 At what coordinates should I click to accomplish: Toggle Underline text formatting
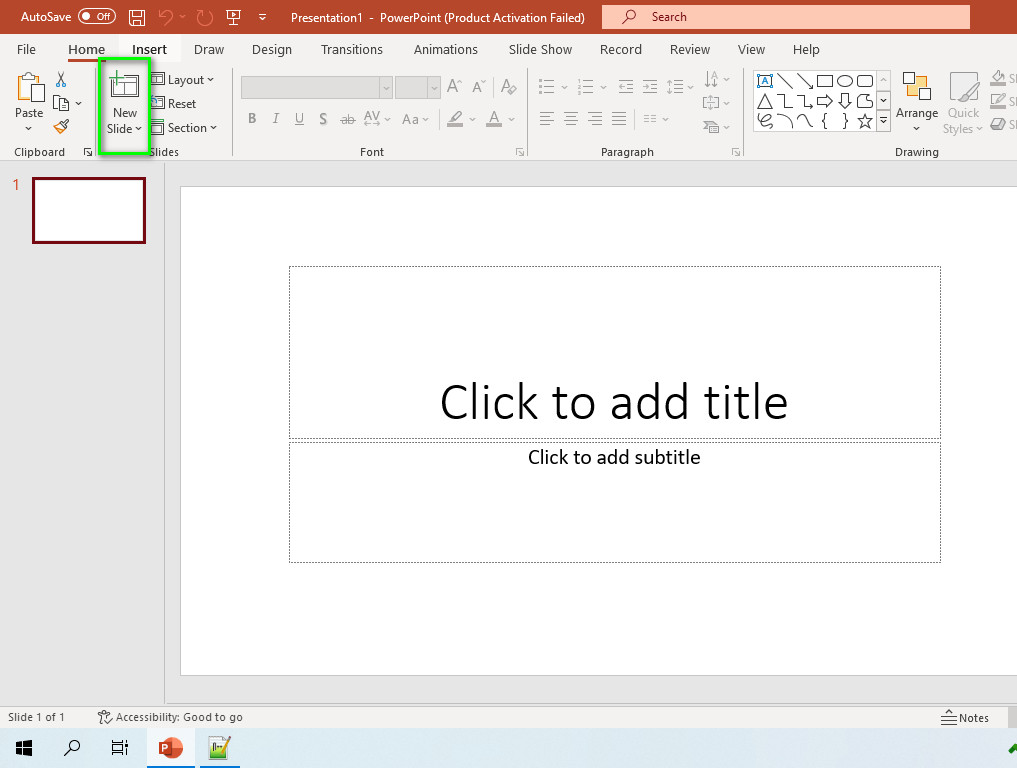click(x=299, y=119)
